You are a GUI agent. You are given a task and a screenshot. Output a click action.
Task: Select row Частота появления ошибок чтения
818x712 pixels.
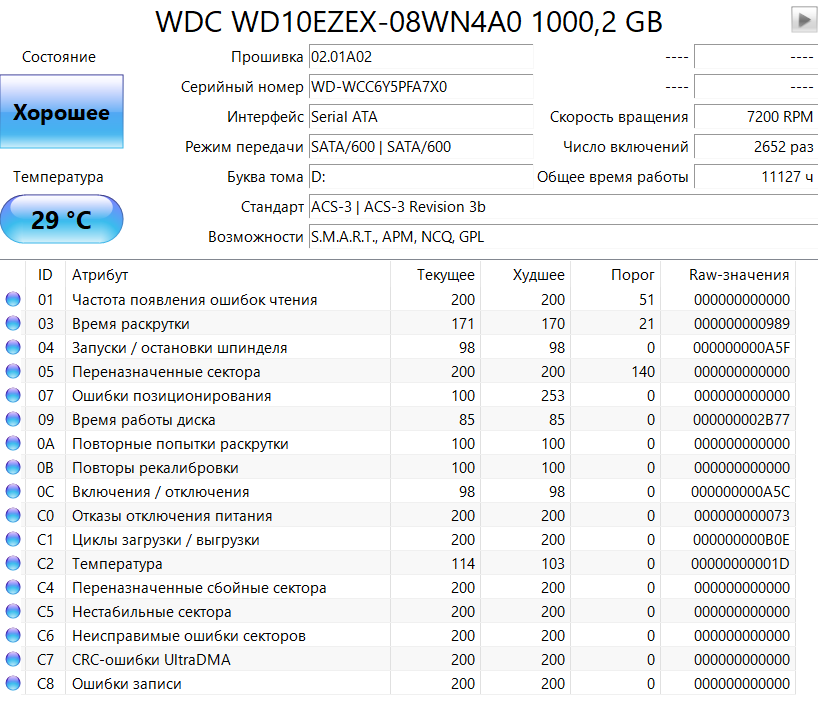click(398, 299)
